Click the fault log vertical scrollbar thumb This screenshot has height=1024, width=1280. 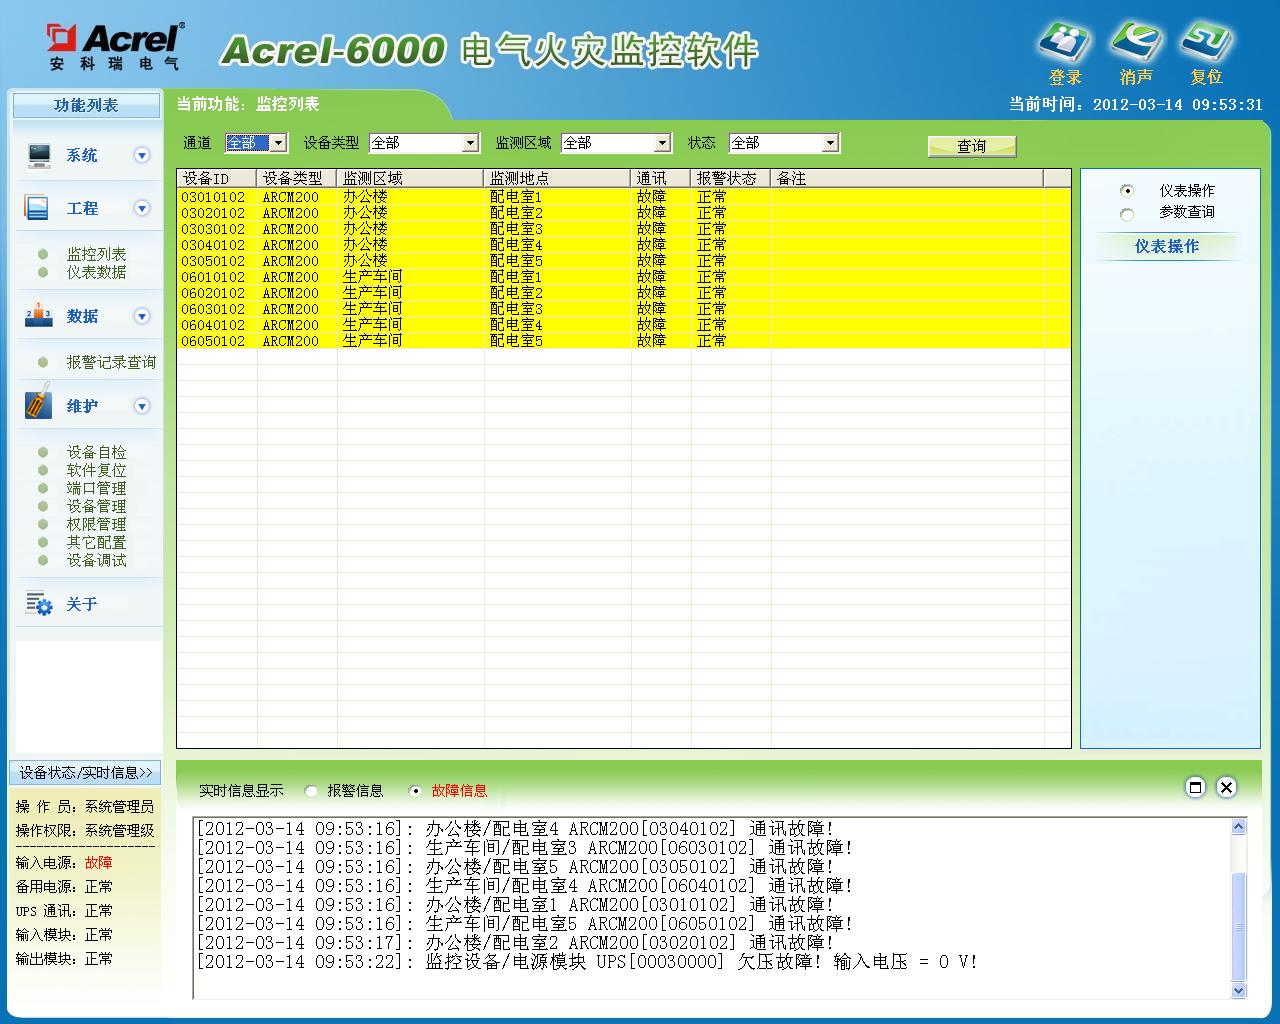pos(1238,925)
